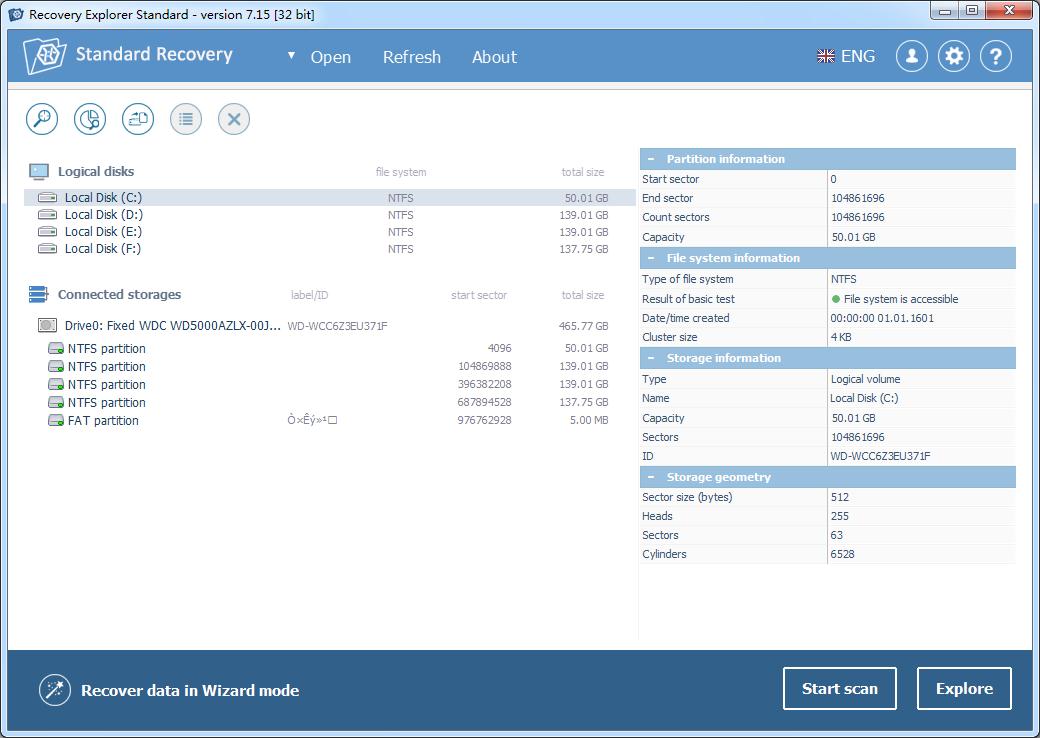Image resolution: width=1040 pixels, height=738 pixels.
Task: Click the Connected storages stack icon
Action: (x=38, y=294)
